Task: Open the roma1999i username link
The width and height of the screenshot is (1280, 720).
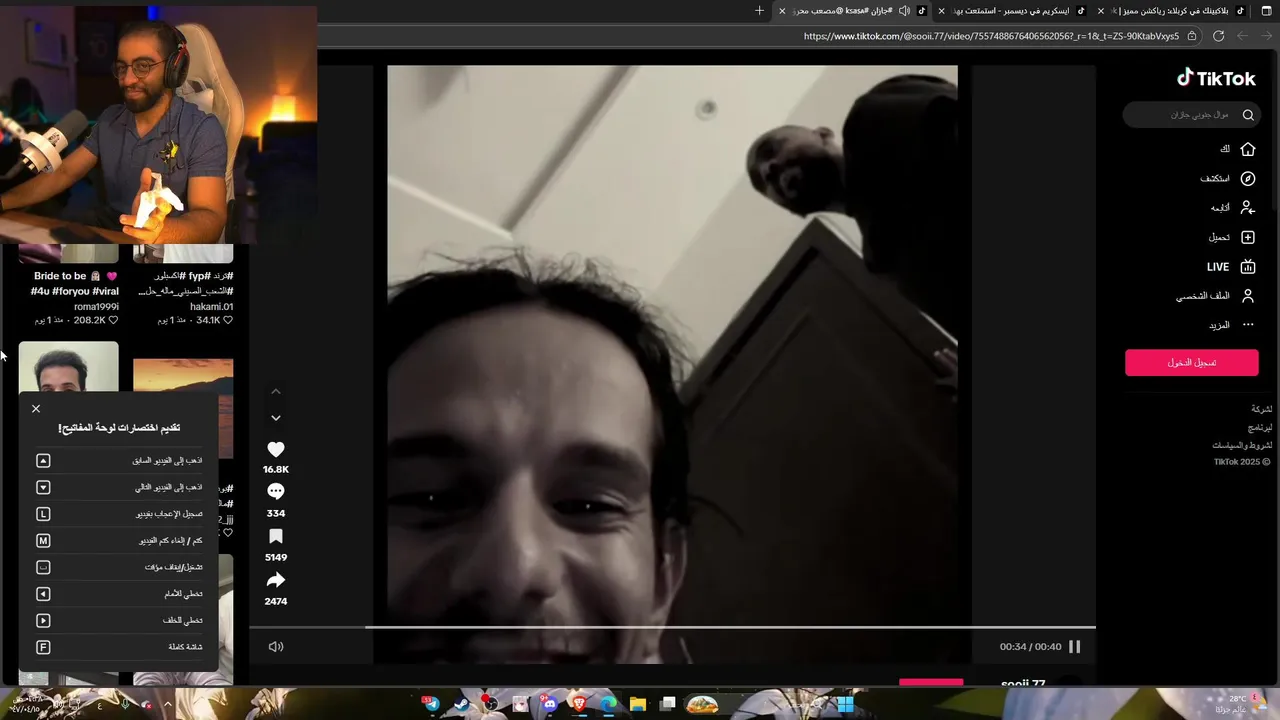Action: (96, 307)
